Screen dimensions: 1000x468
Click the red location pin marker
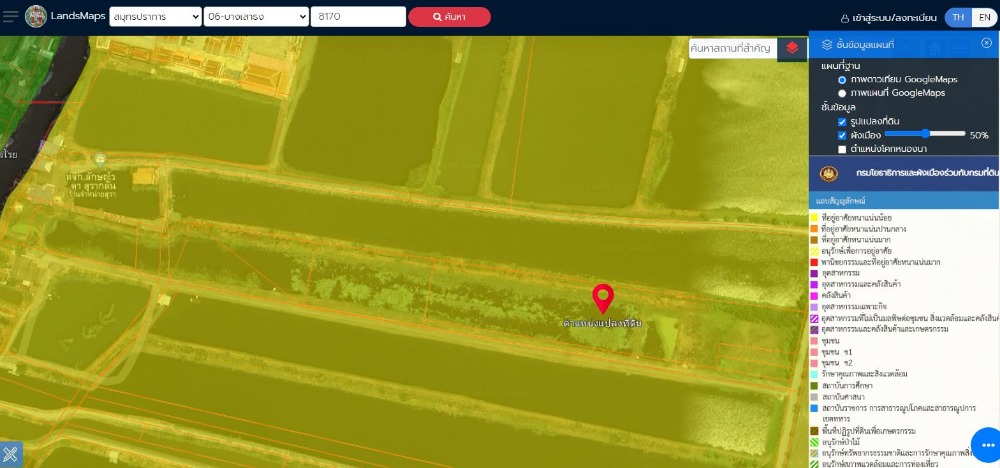(x=603, y=298)
